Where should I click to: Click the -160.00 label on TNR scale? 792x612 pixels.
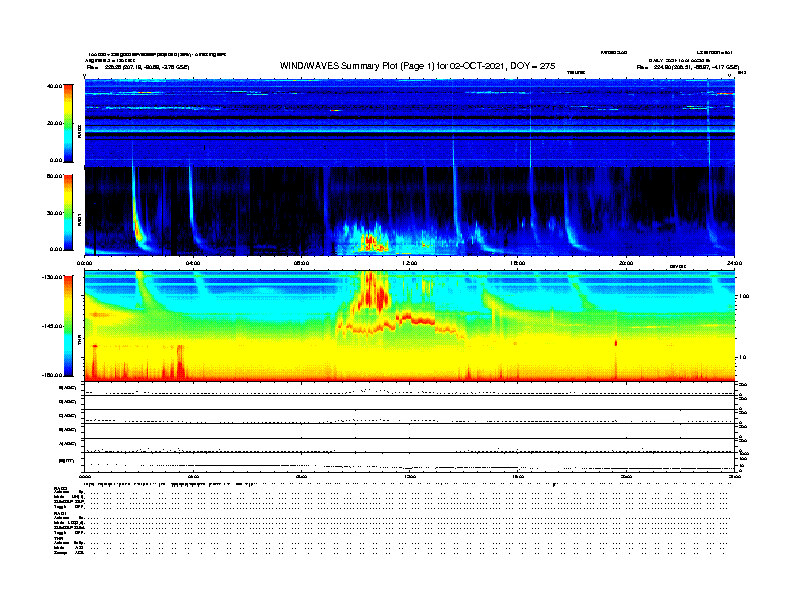[52, 375]
